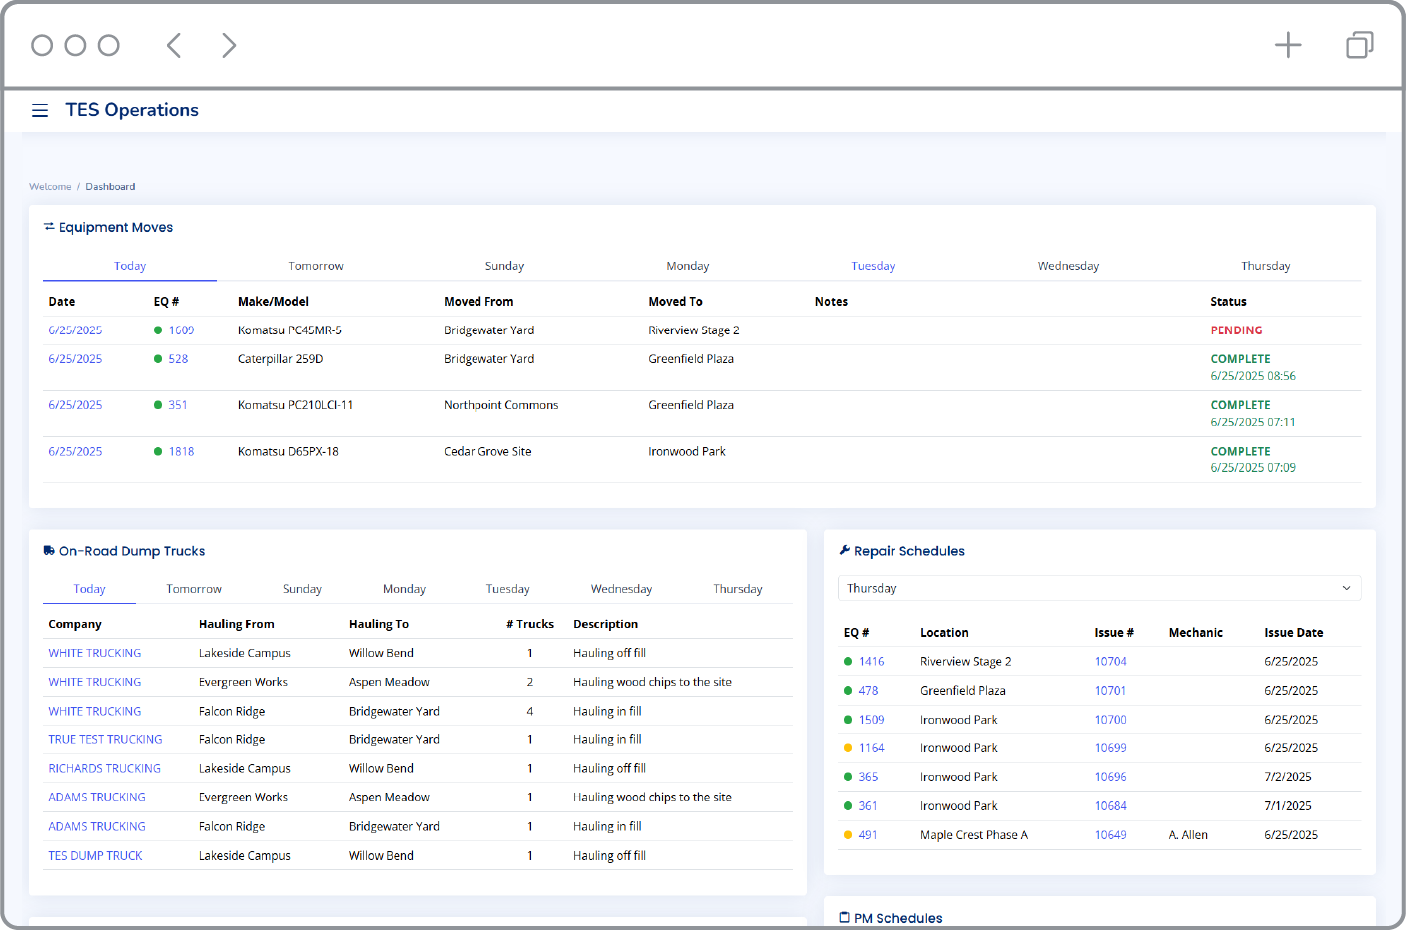The image size is (1406, 930).
Task: Click the browser back arrow
Action: 174,45
